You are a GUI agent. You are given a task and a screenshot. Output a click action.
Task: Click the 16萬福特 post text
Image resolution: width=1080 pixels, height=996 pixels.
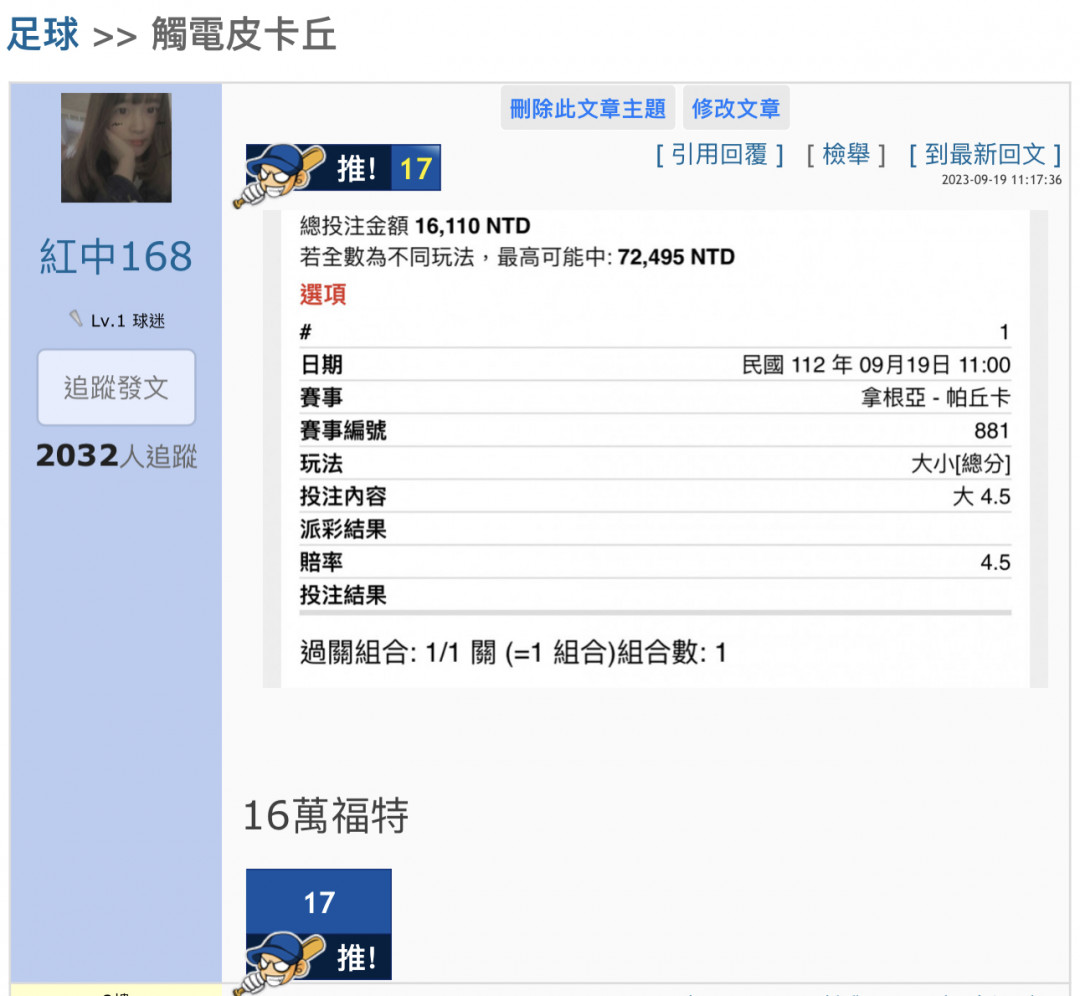tap(326, 816)
